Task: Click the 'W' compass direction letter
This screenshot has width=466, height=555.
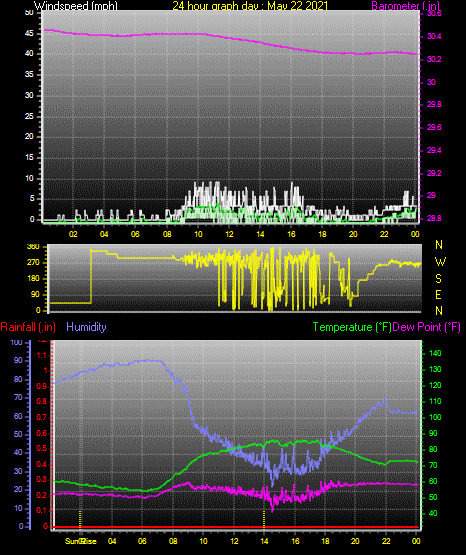Action: click(440, 262)
